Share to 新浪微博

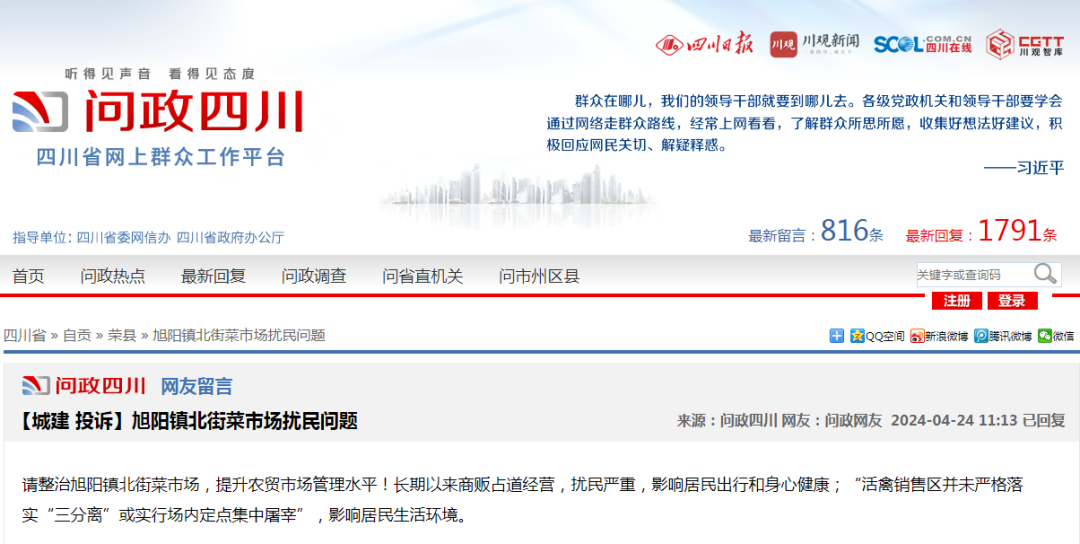939,336
